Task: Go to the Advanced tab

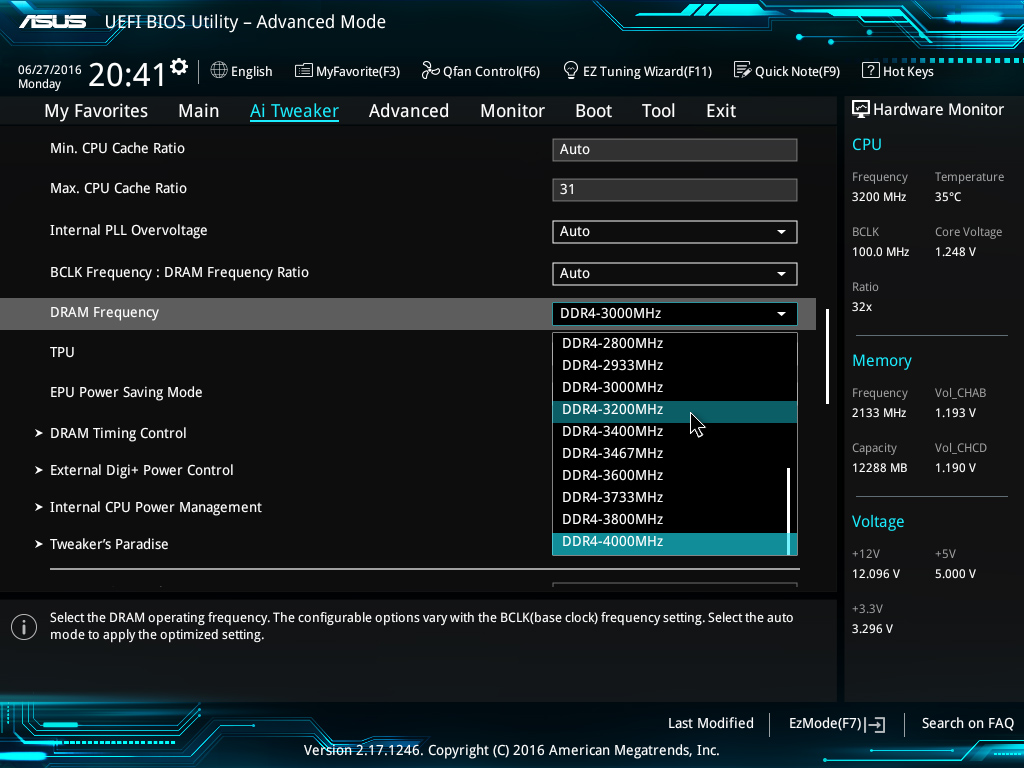Action: pos(409,111)
